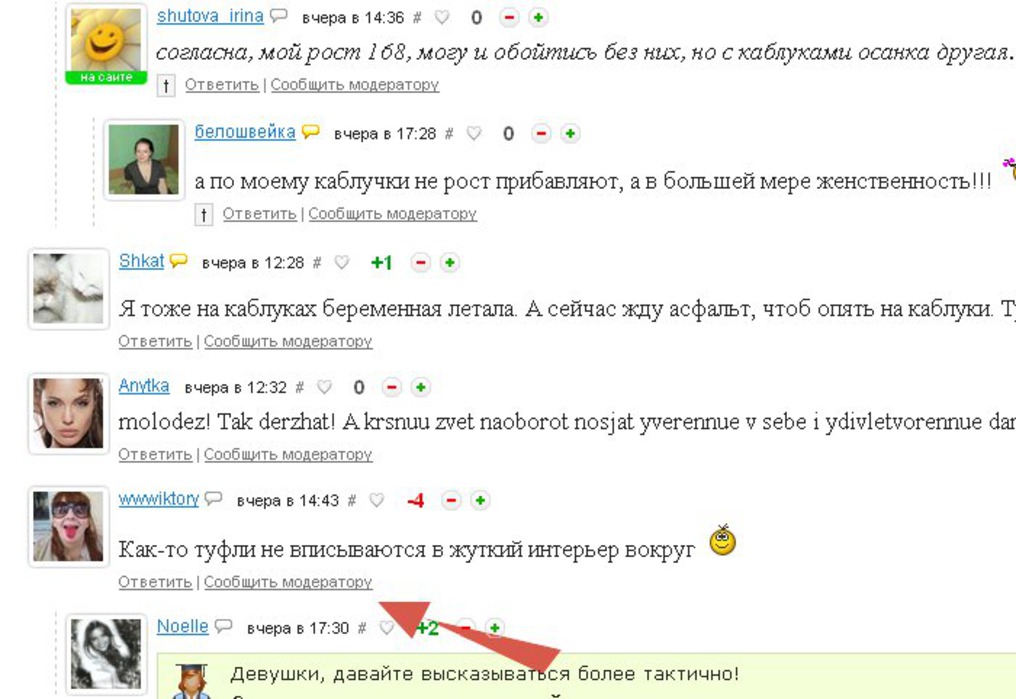Viewport: 1016px width, 699px height.
Task: Favorite Anytka's comment with heart icon
Action: 324,387
